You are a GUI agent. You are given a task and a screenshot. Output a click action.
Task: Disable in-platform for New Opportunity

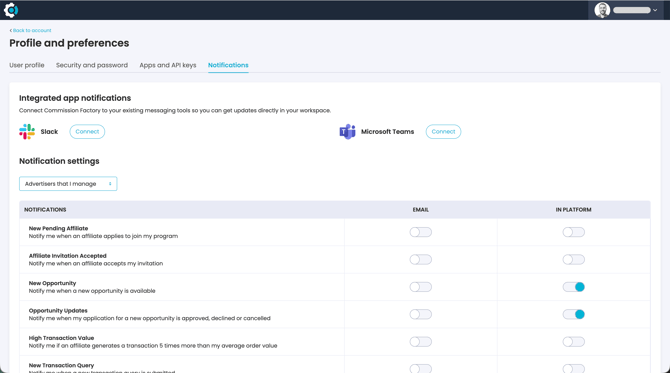[573, 287]
